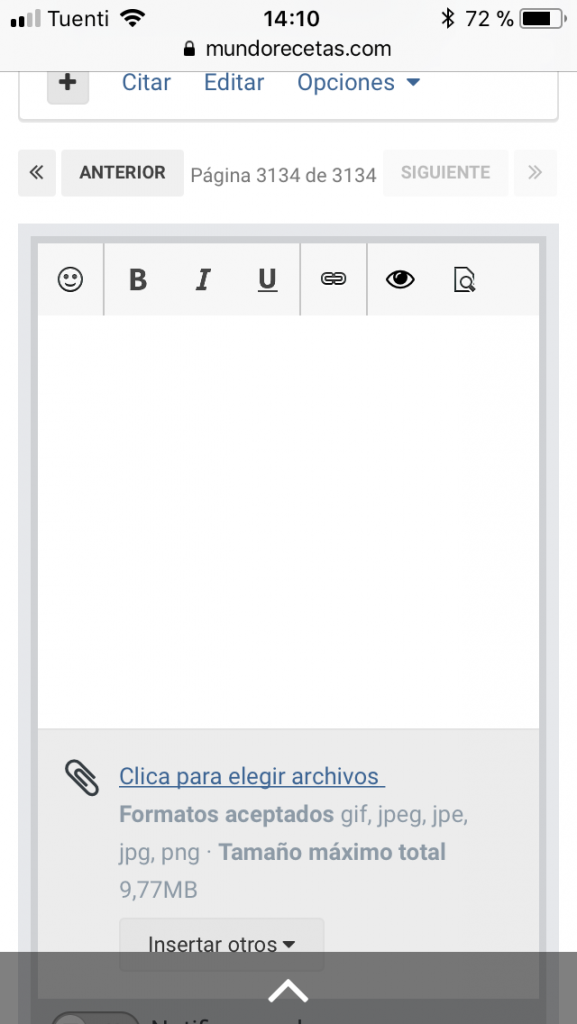577x1024 pixels.
Task: Go to ANTERIOR page
Action: (123, 173)
